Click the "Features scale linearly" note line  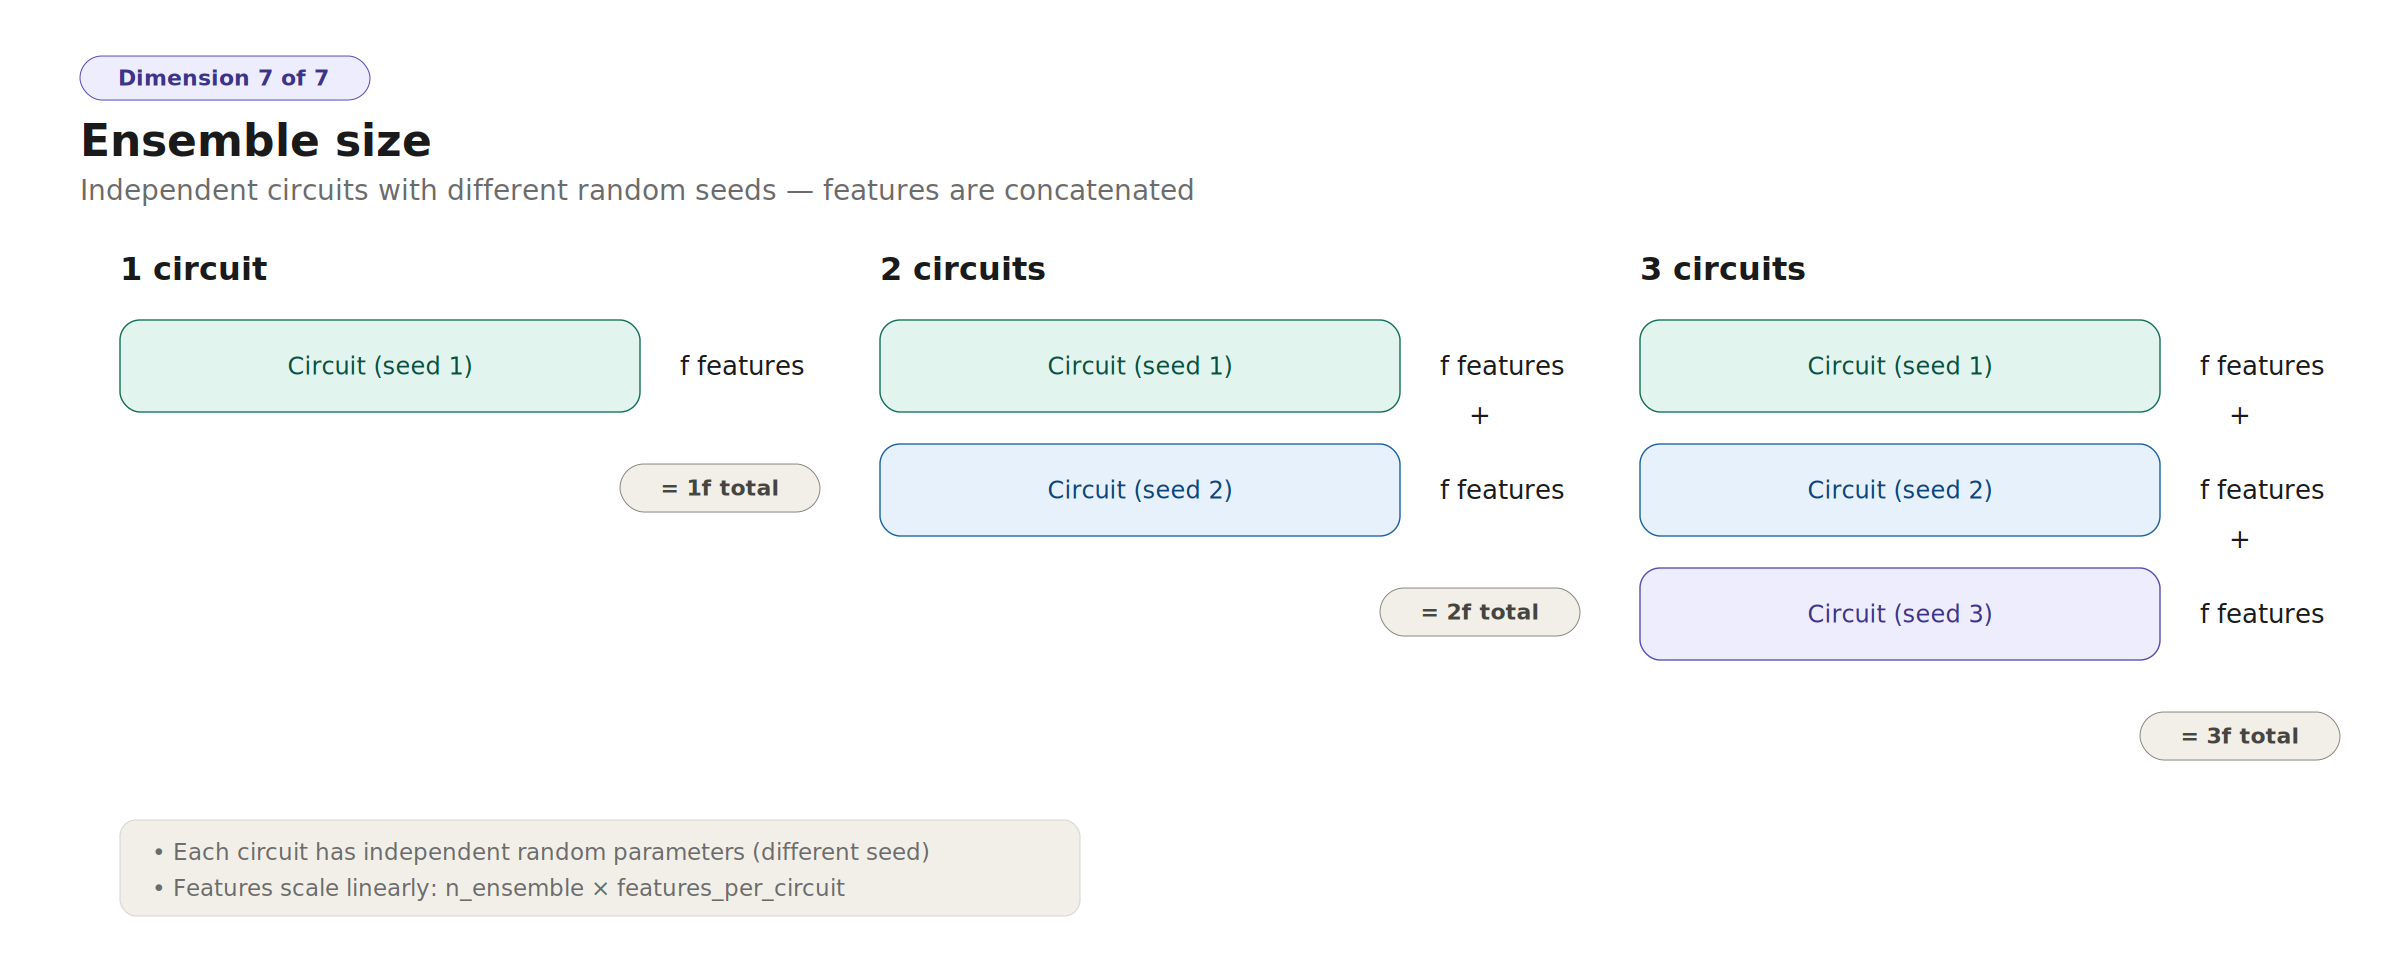pyautogui.click(x=508, y=888)
